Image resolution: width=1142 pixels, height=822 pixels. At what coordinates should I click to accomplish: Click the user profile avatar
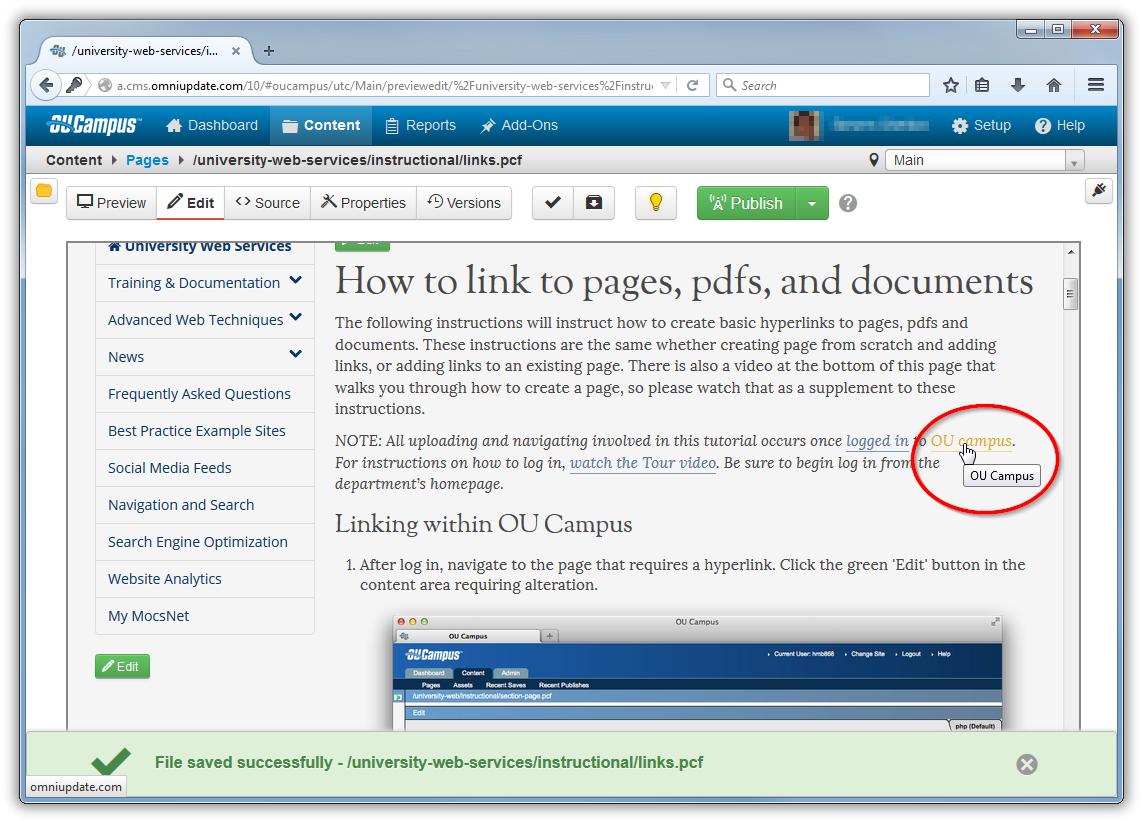click(x=804, y=125)
